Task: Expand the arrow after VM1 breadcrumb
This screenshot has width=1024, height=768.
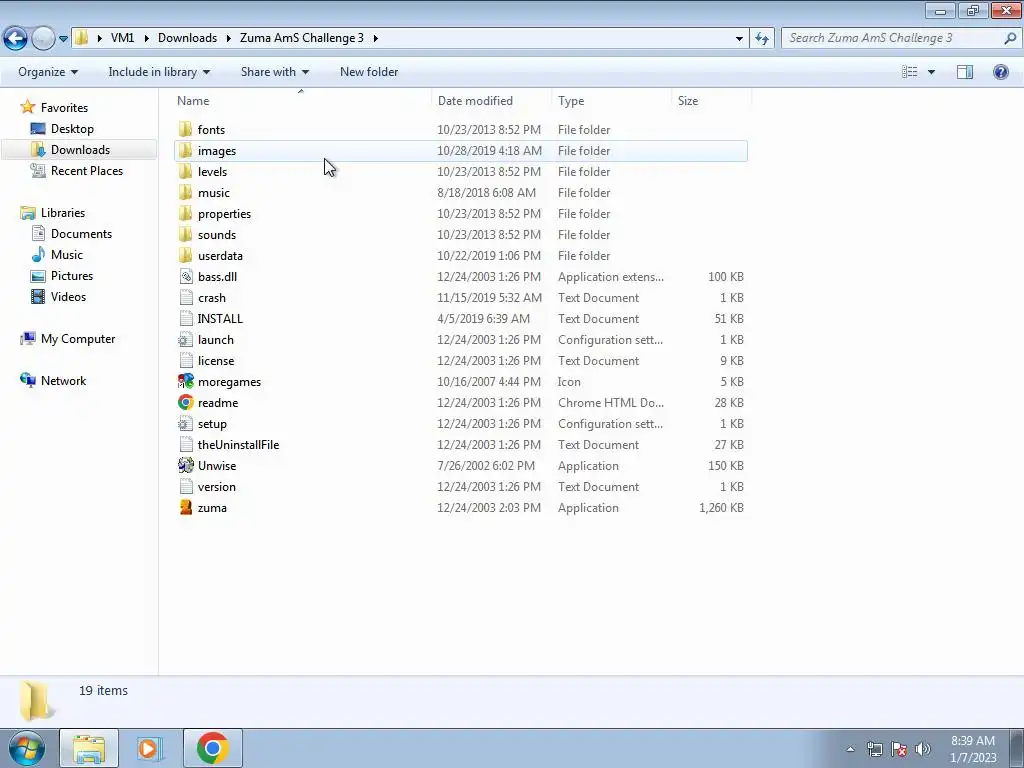Action: (x=146, y=39)
